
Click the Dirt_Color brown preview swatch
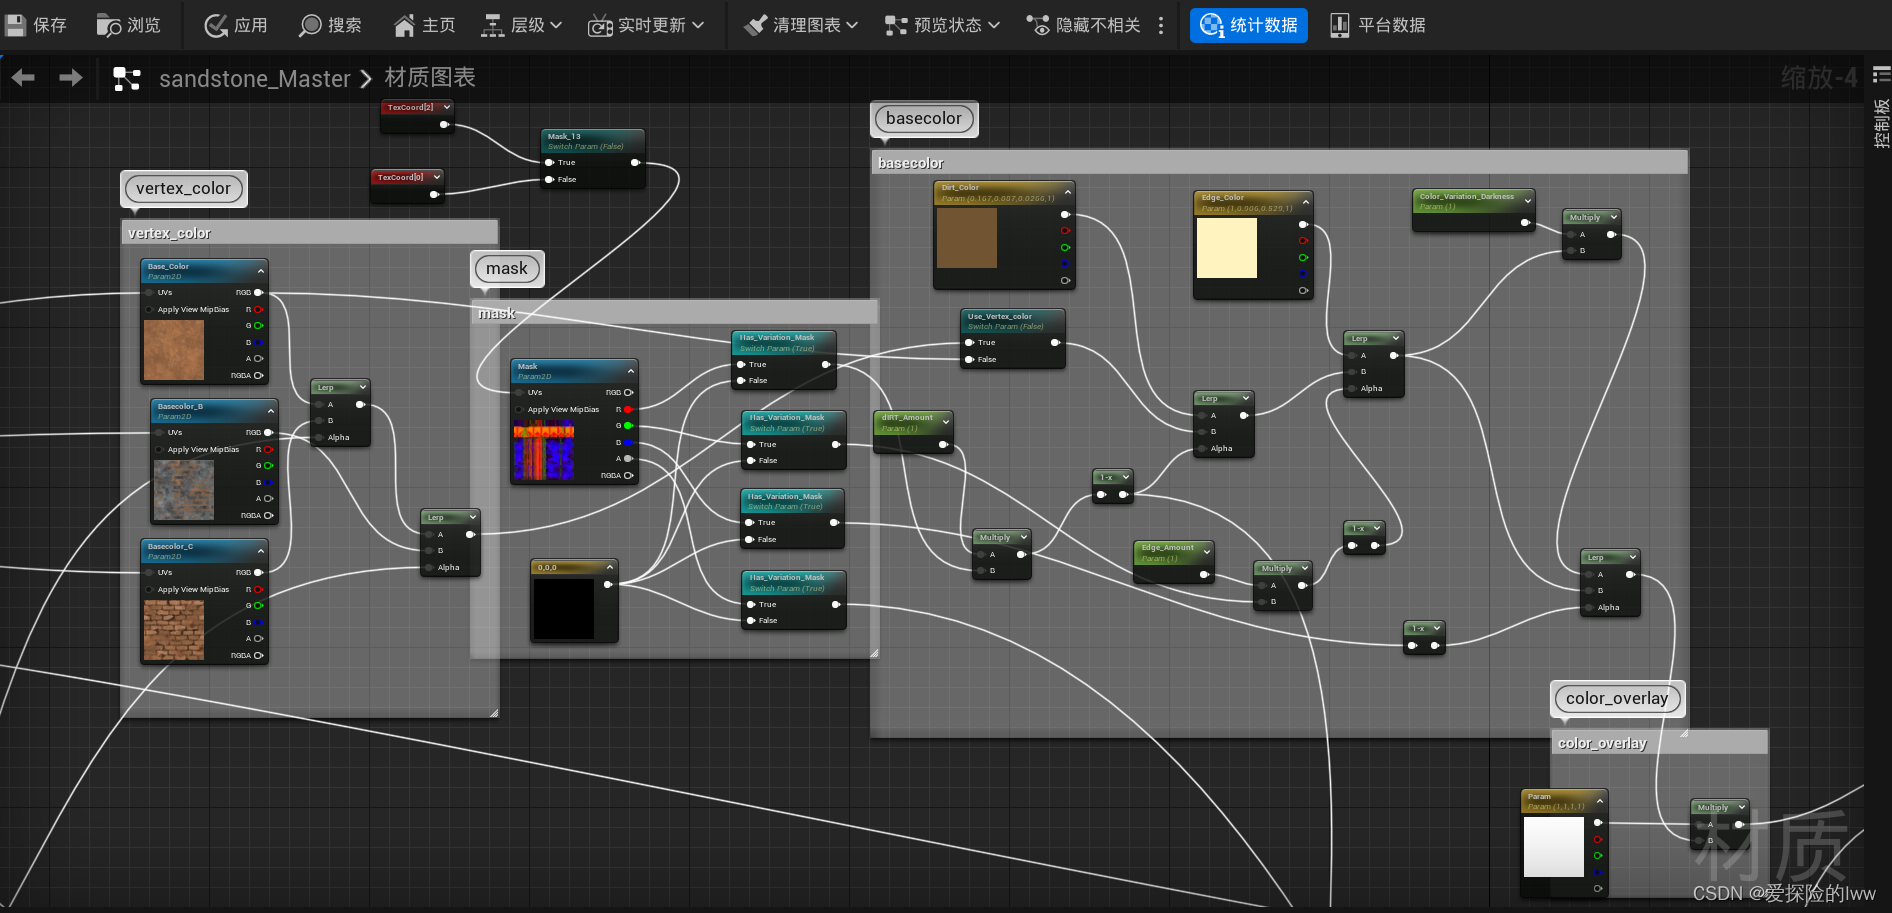click(x=967, y=238)
